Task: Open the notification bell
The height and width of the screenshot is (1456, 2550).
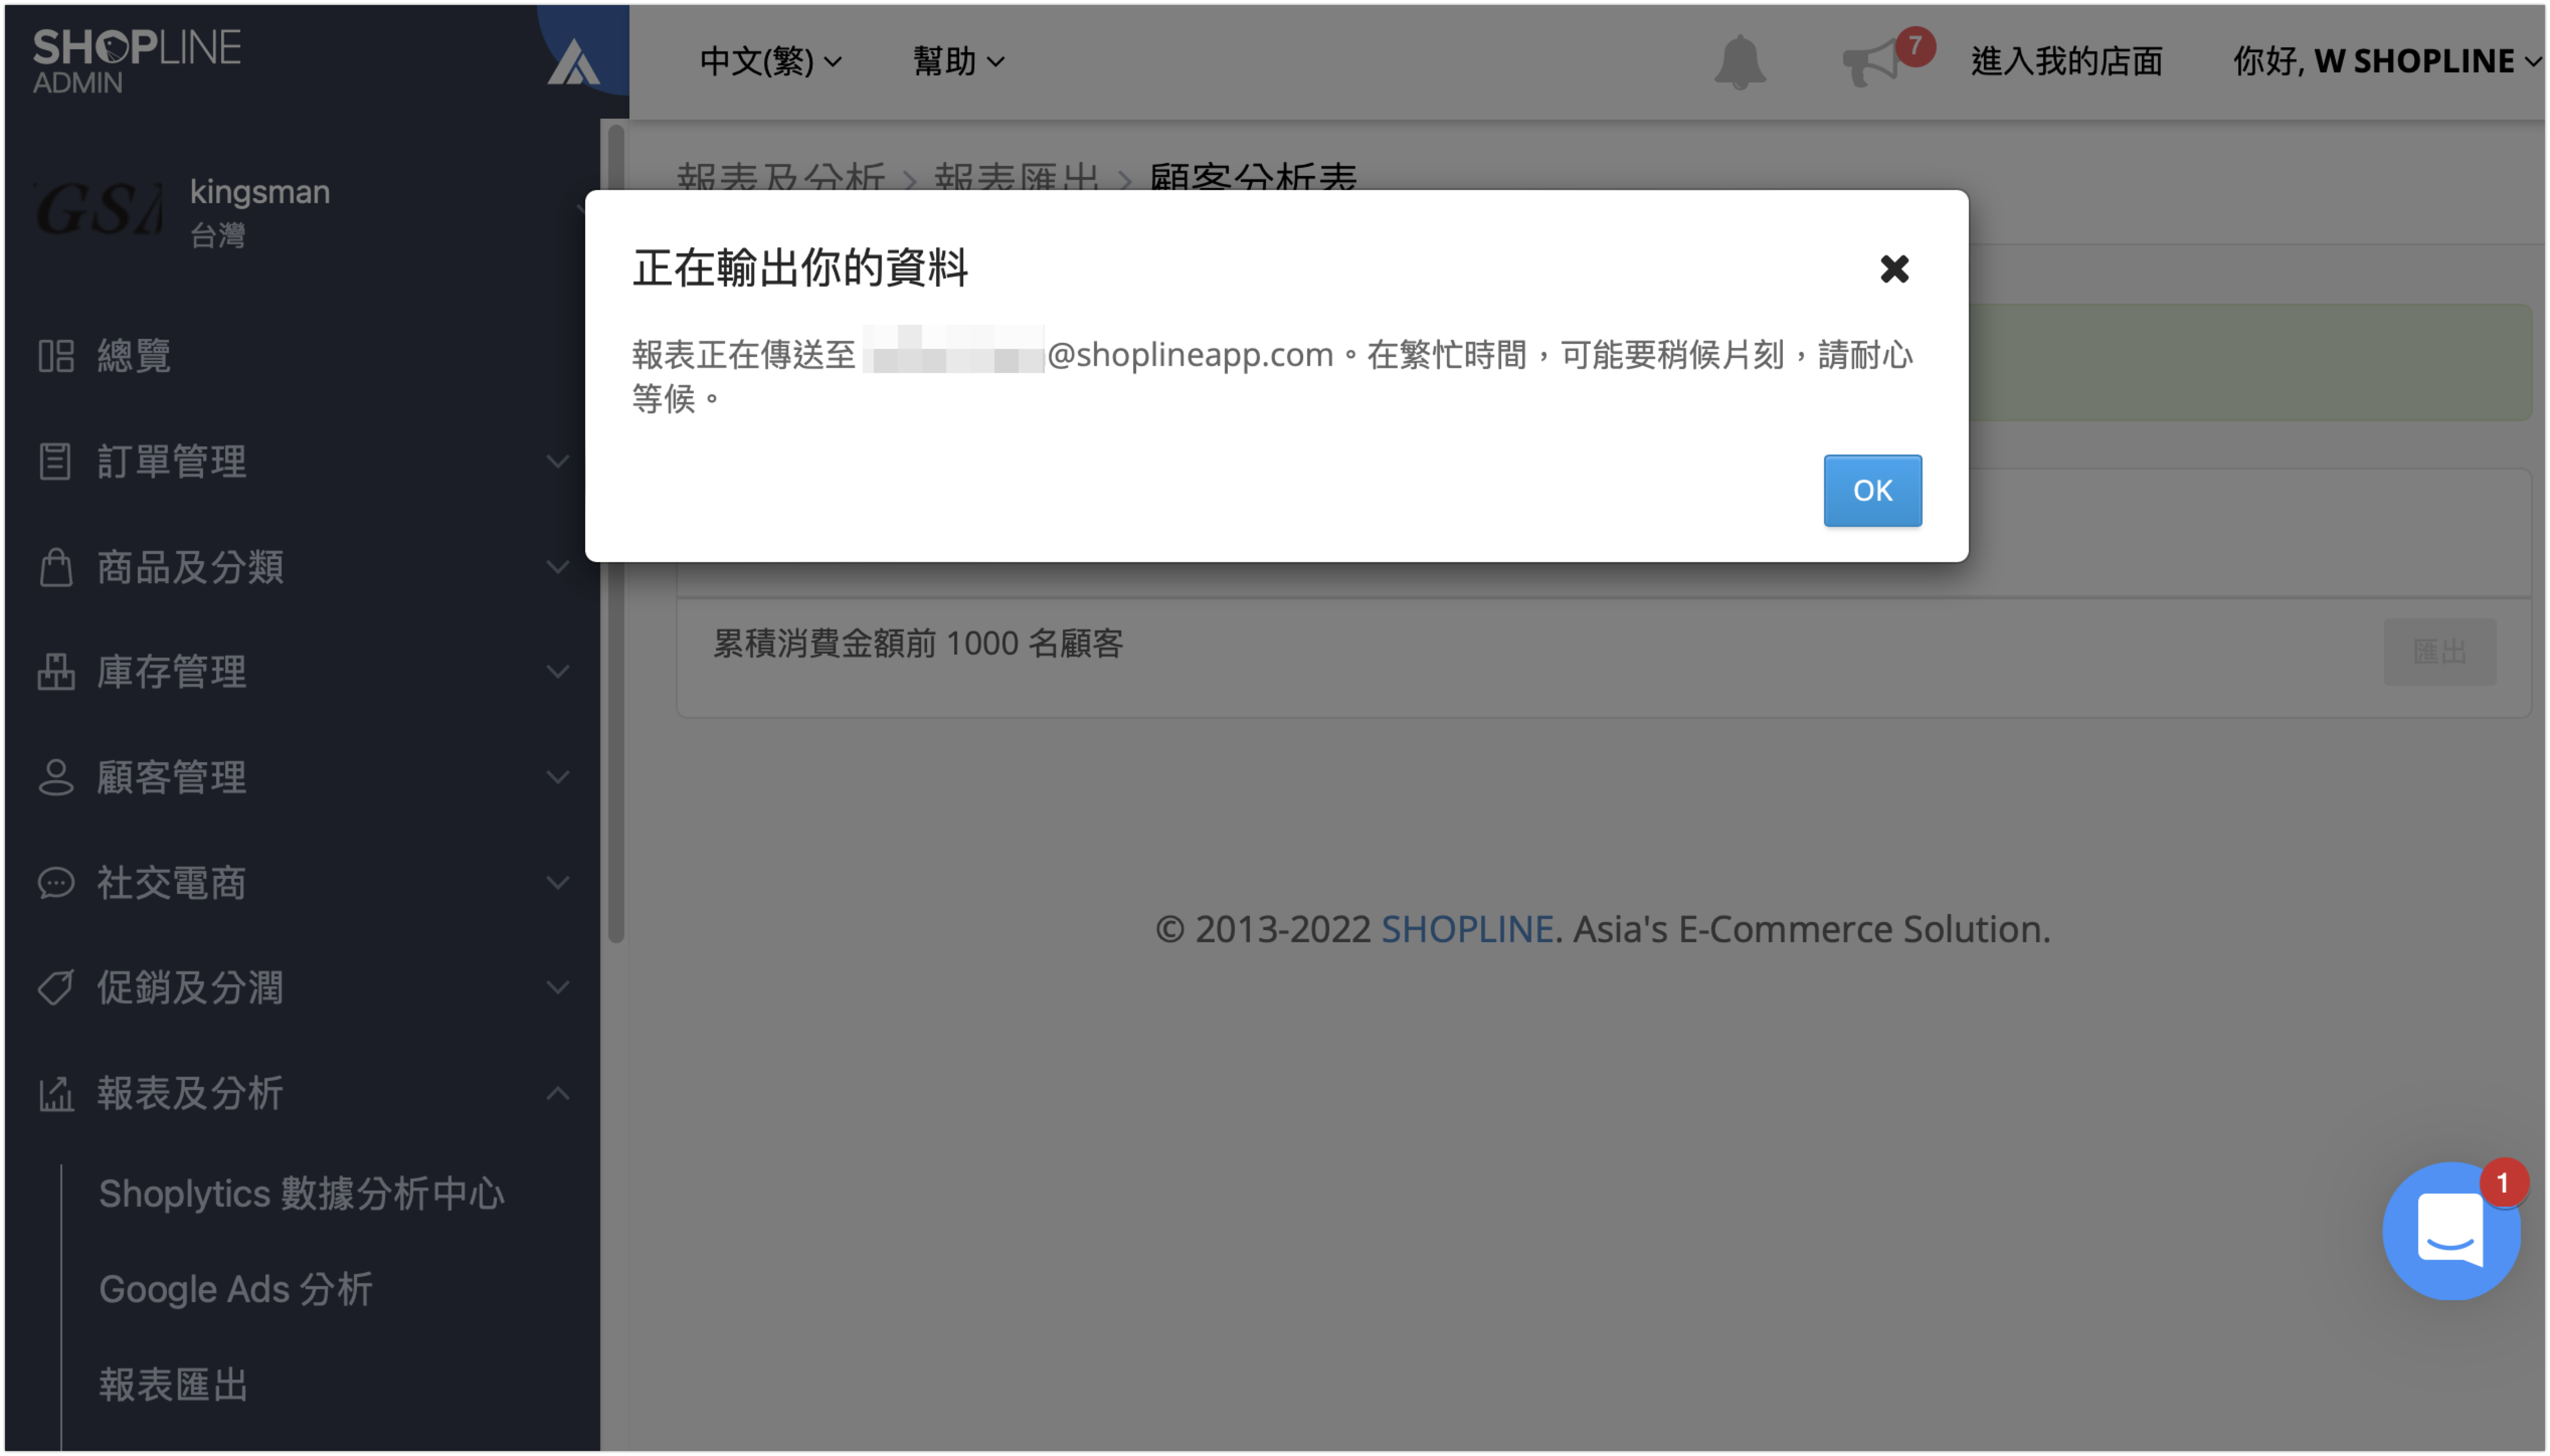Action: pos(1740,62)
